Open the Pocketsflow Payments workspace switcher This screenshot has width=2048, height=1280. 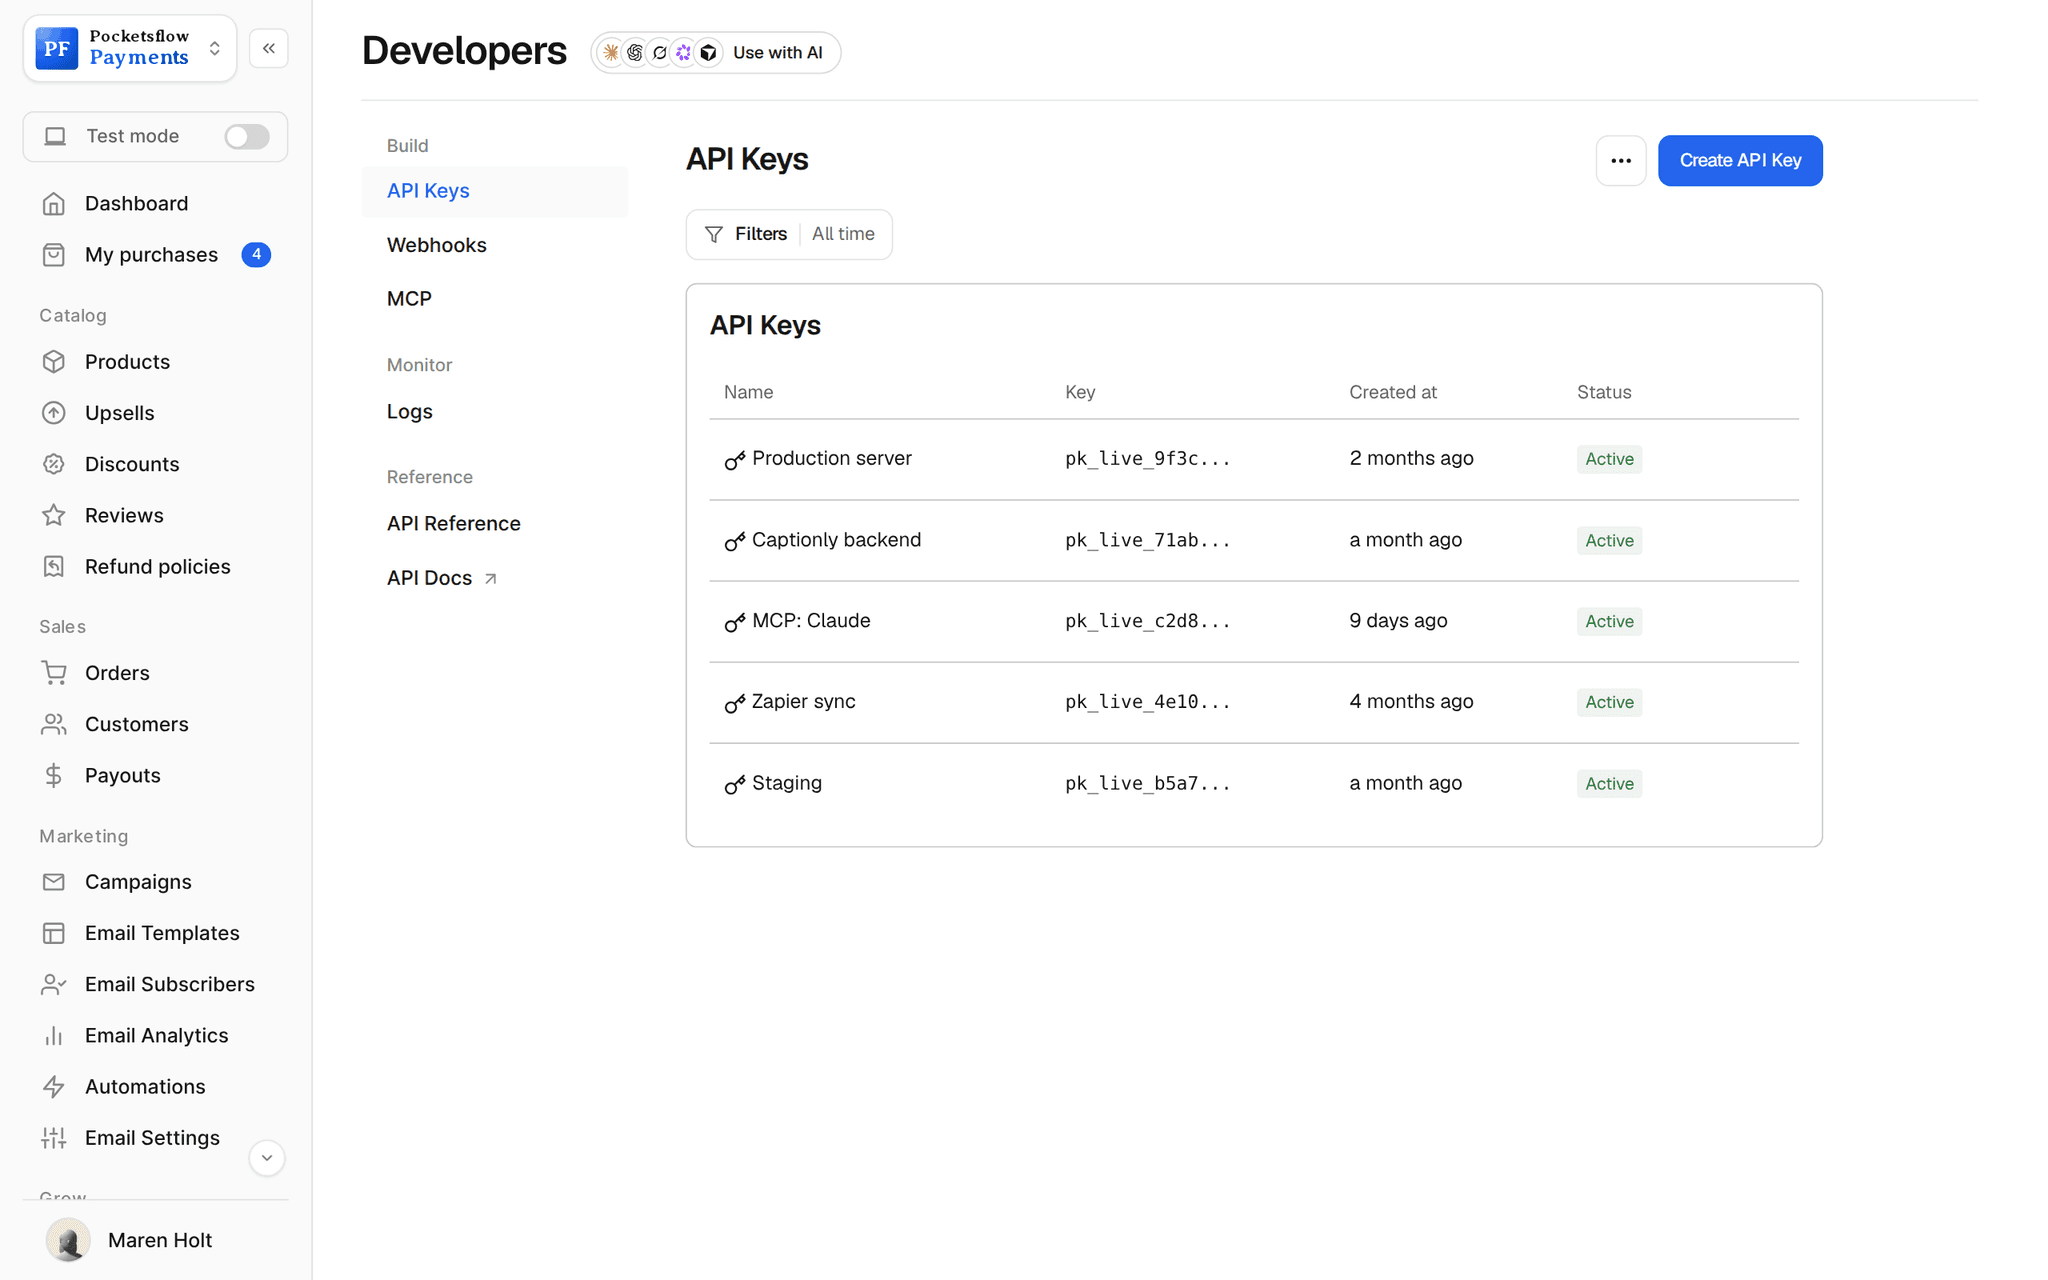point(130,48)
